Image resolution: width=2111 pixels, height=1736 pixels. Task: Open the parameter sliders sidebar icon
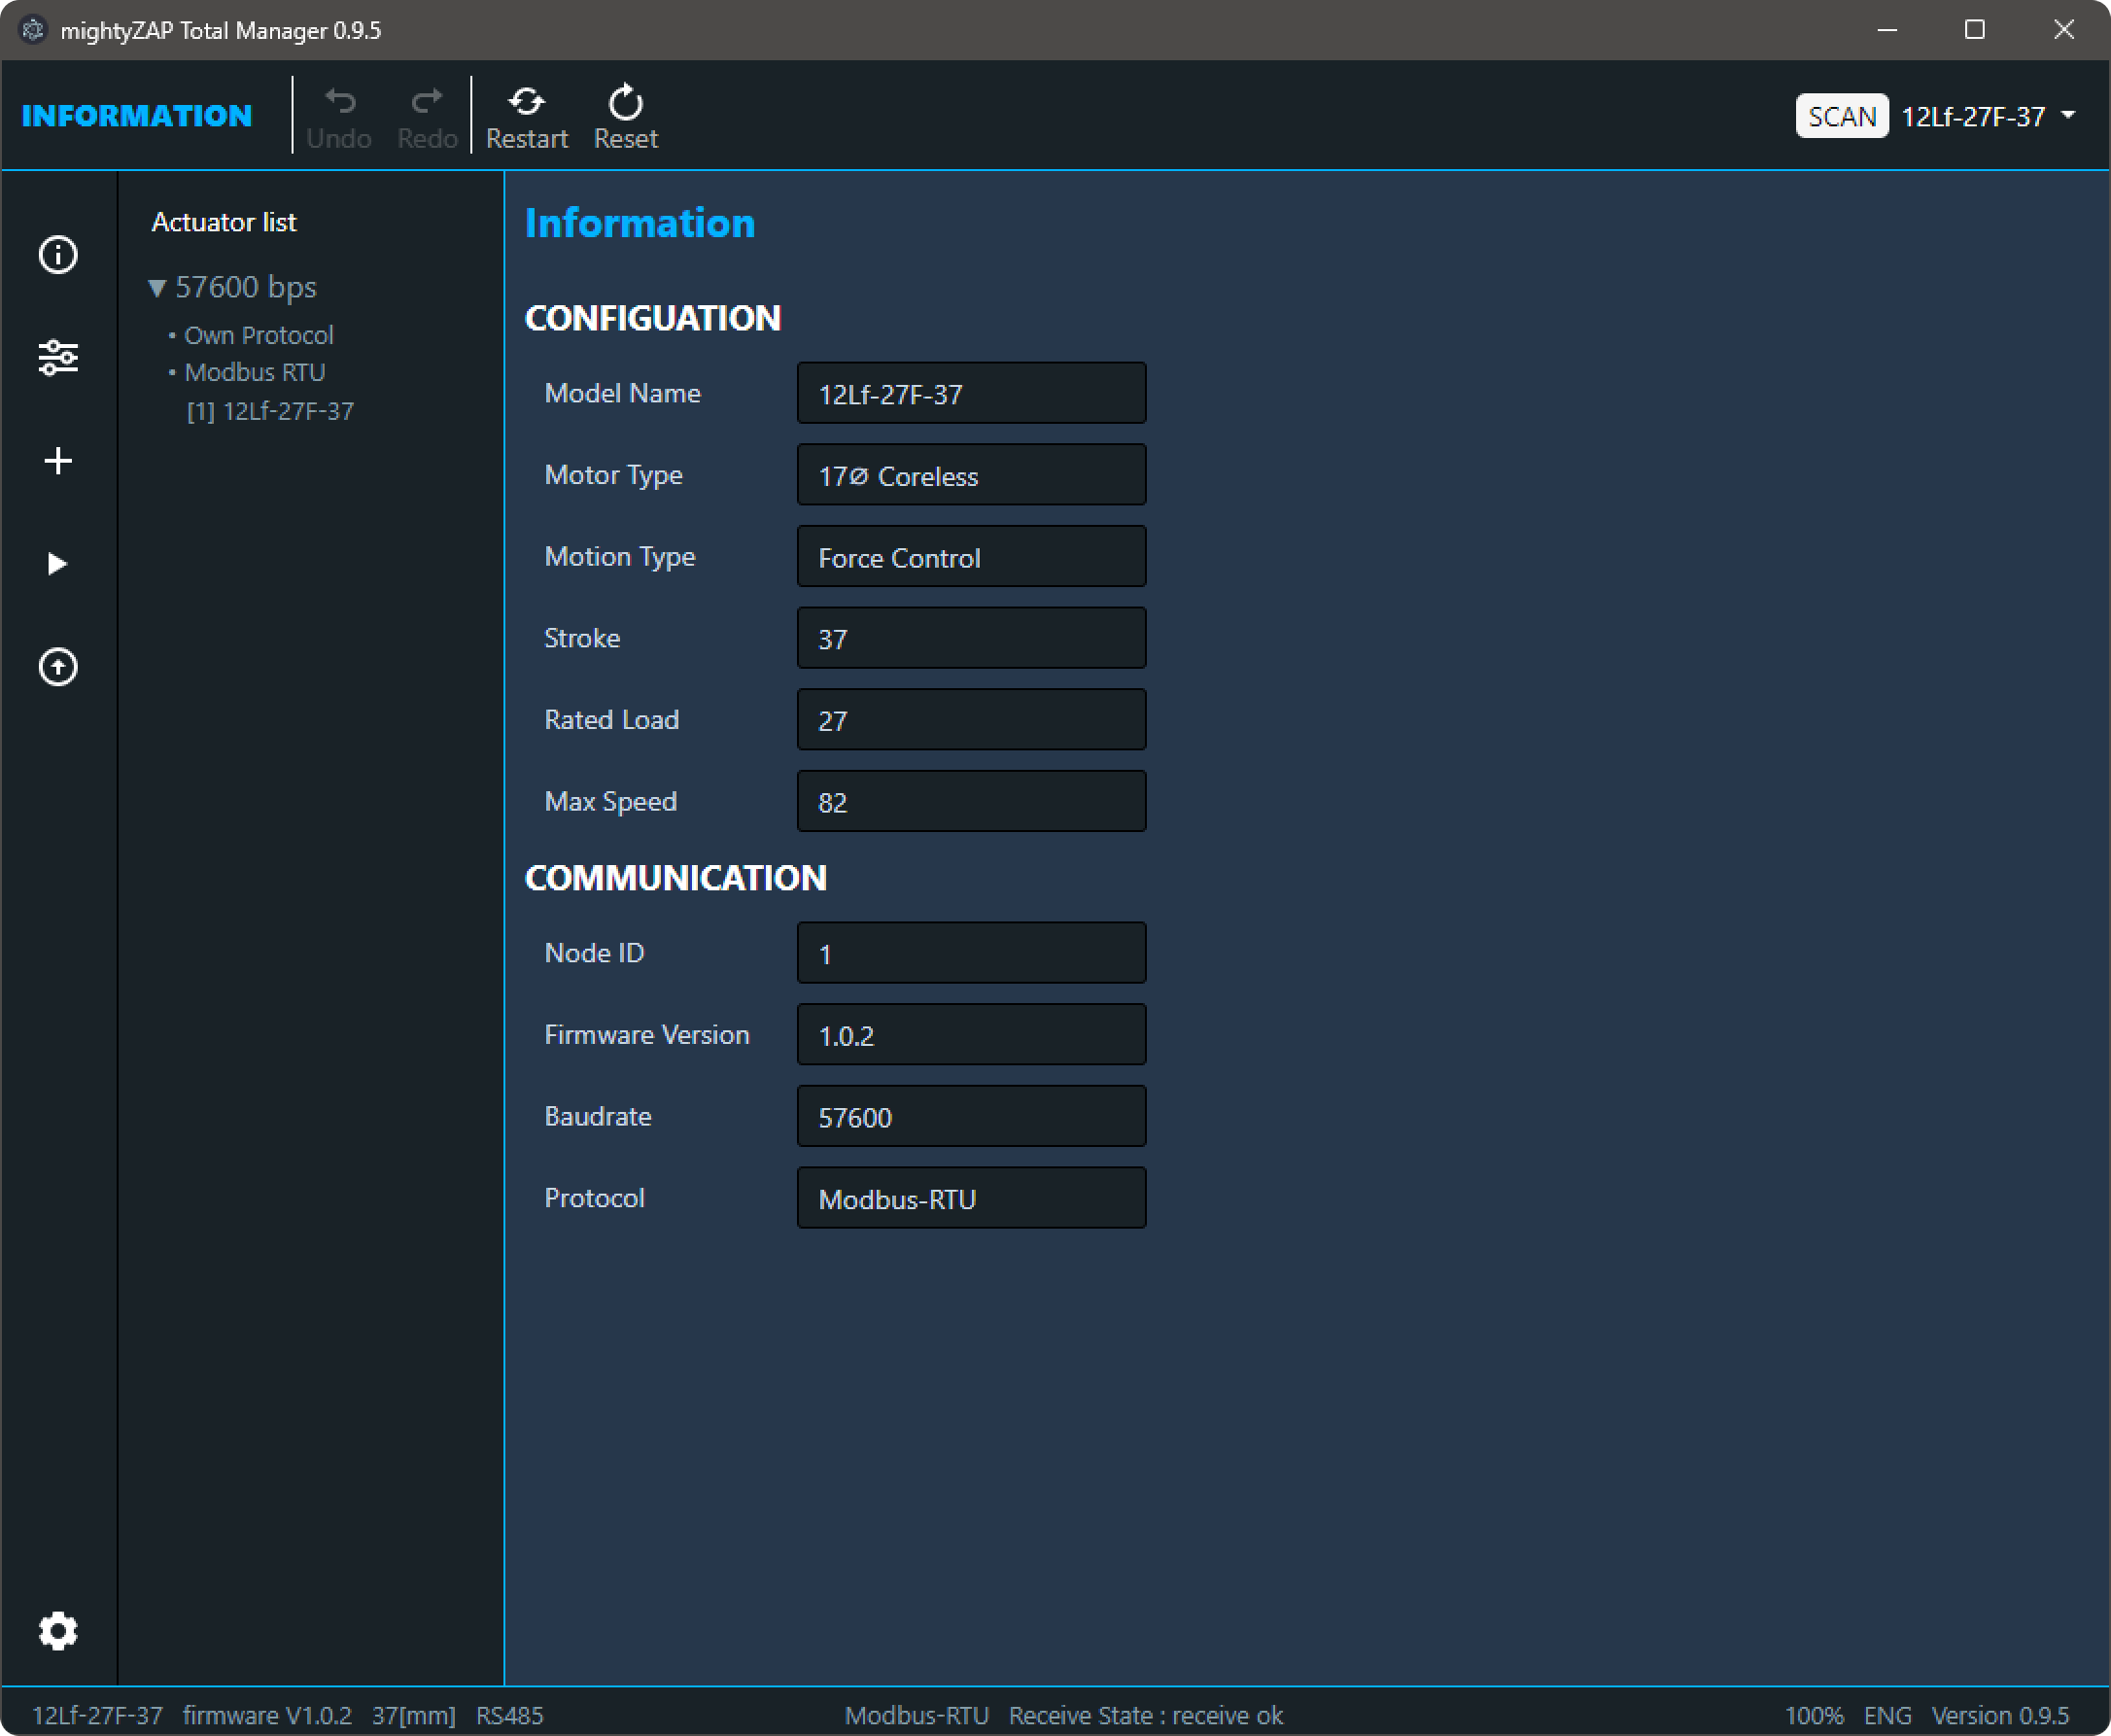[58, 357]
